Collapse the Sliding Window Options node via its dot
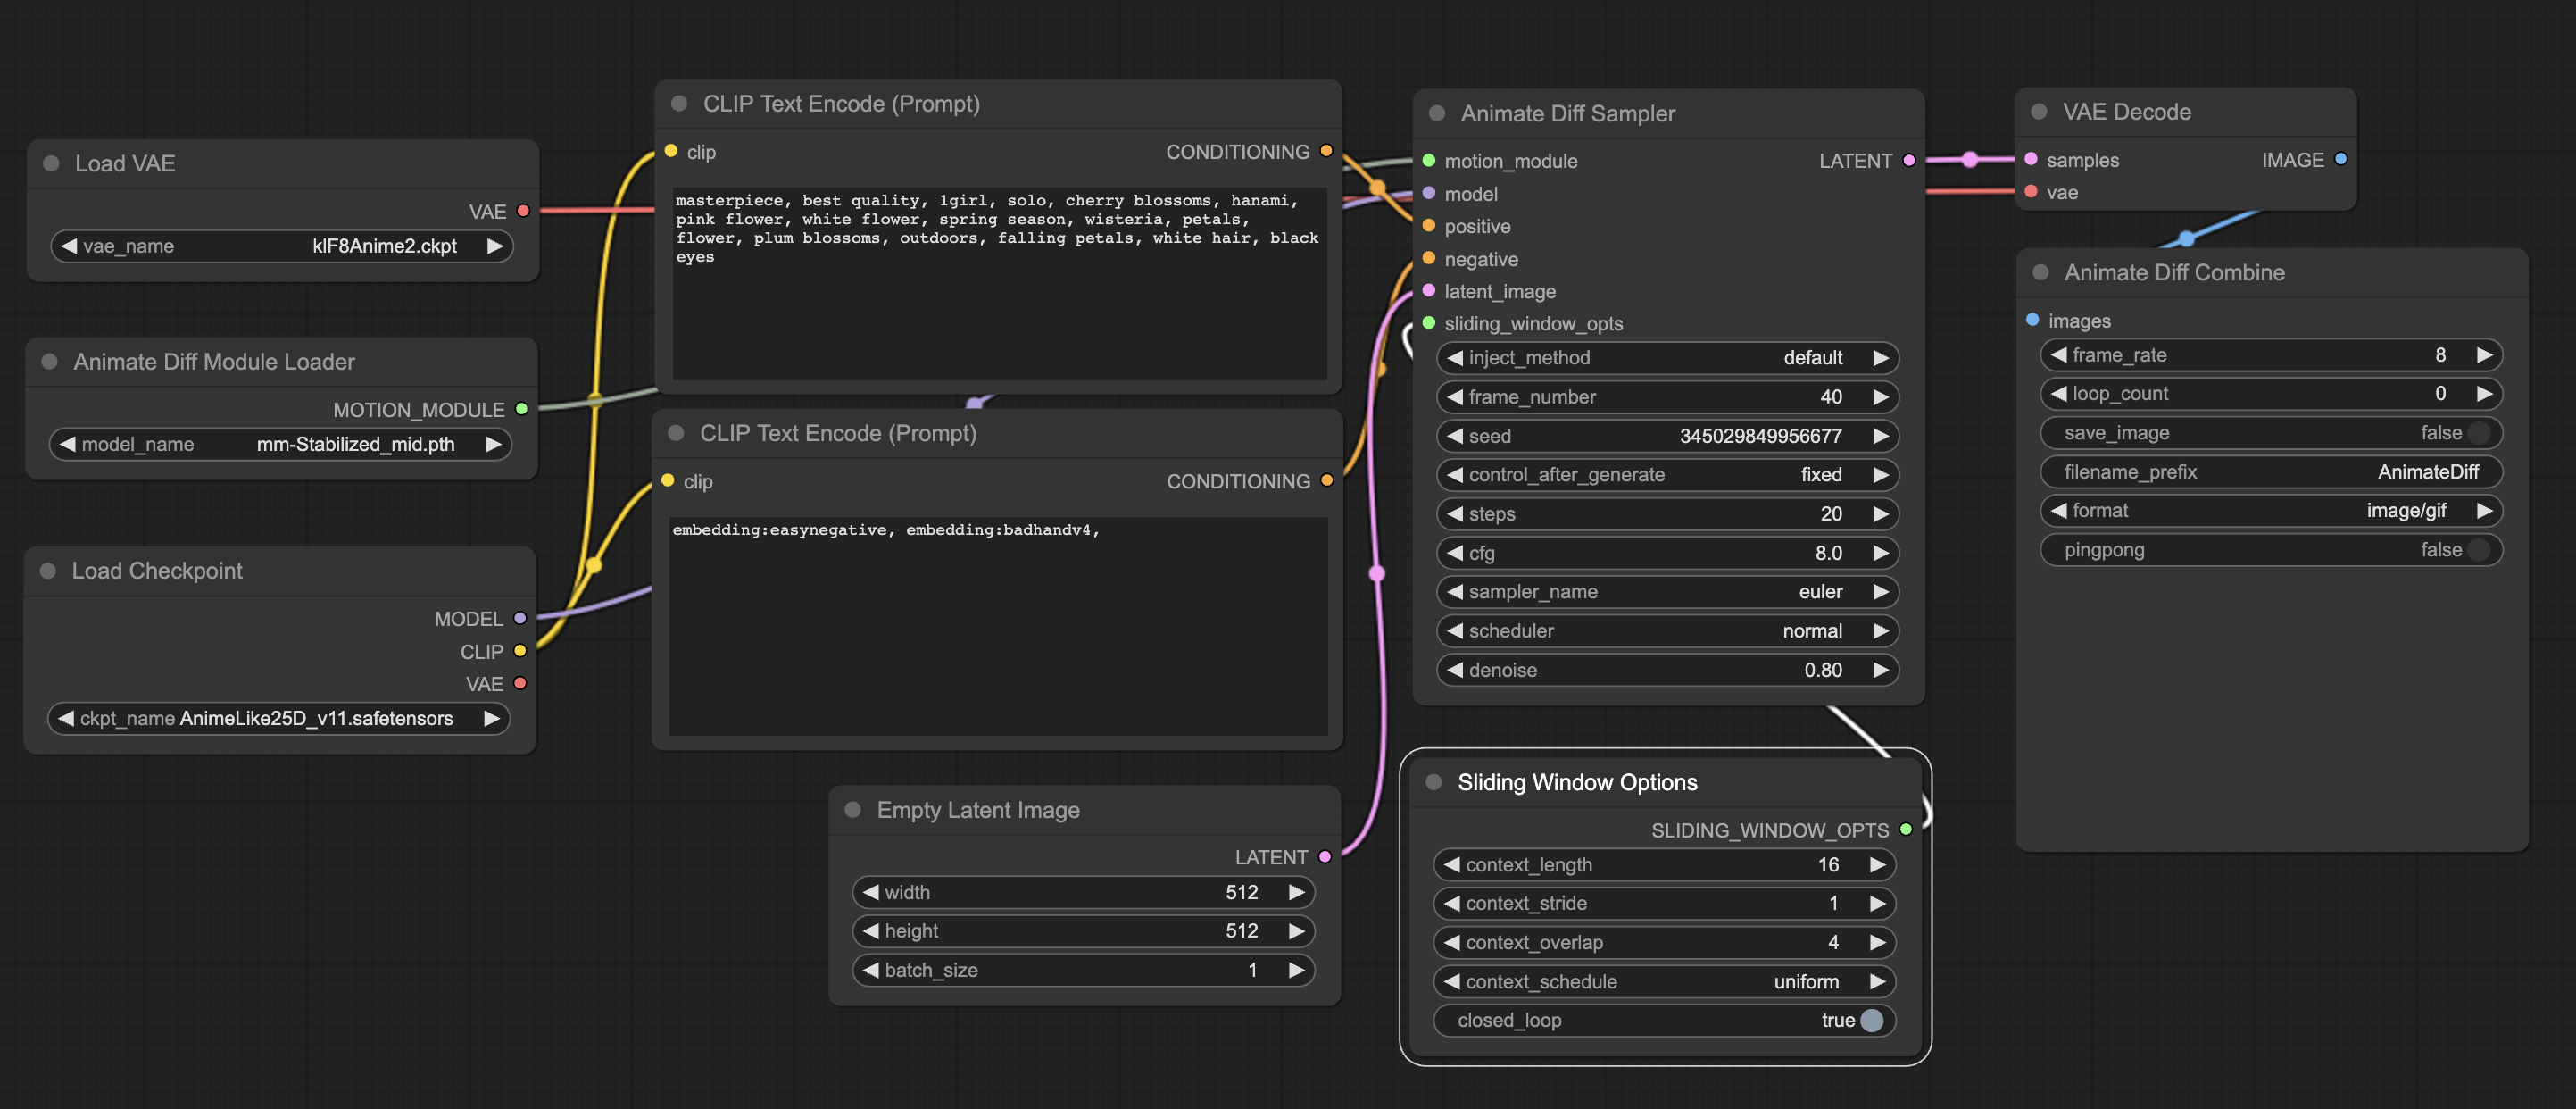 1434,781
